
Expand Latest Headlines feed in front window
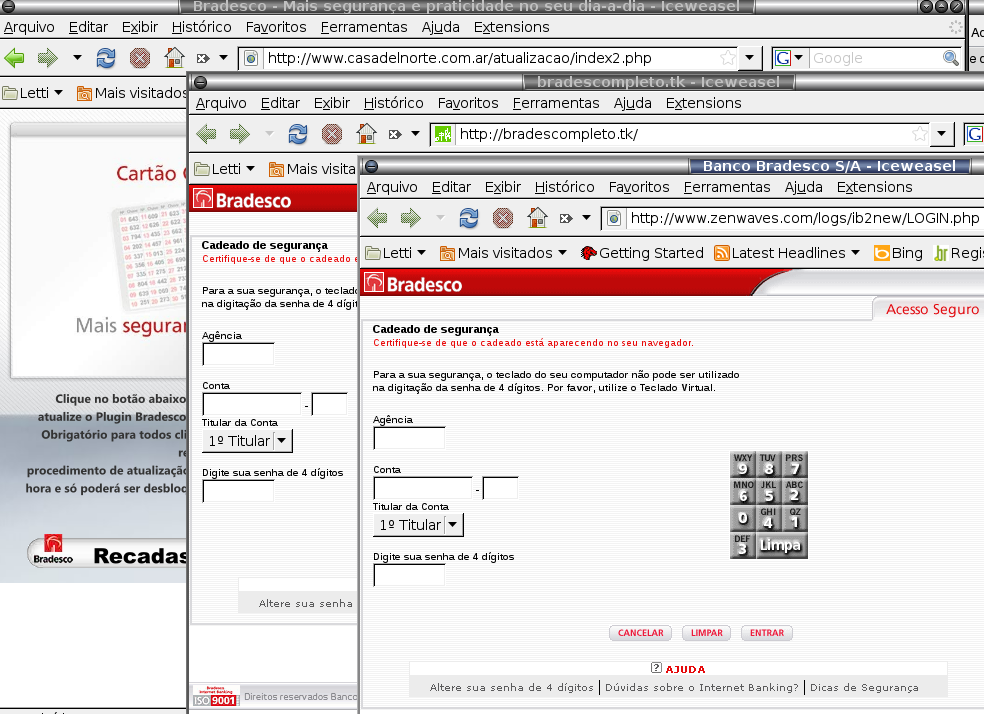pos(787,253)
